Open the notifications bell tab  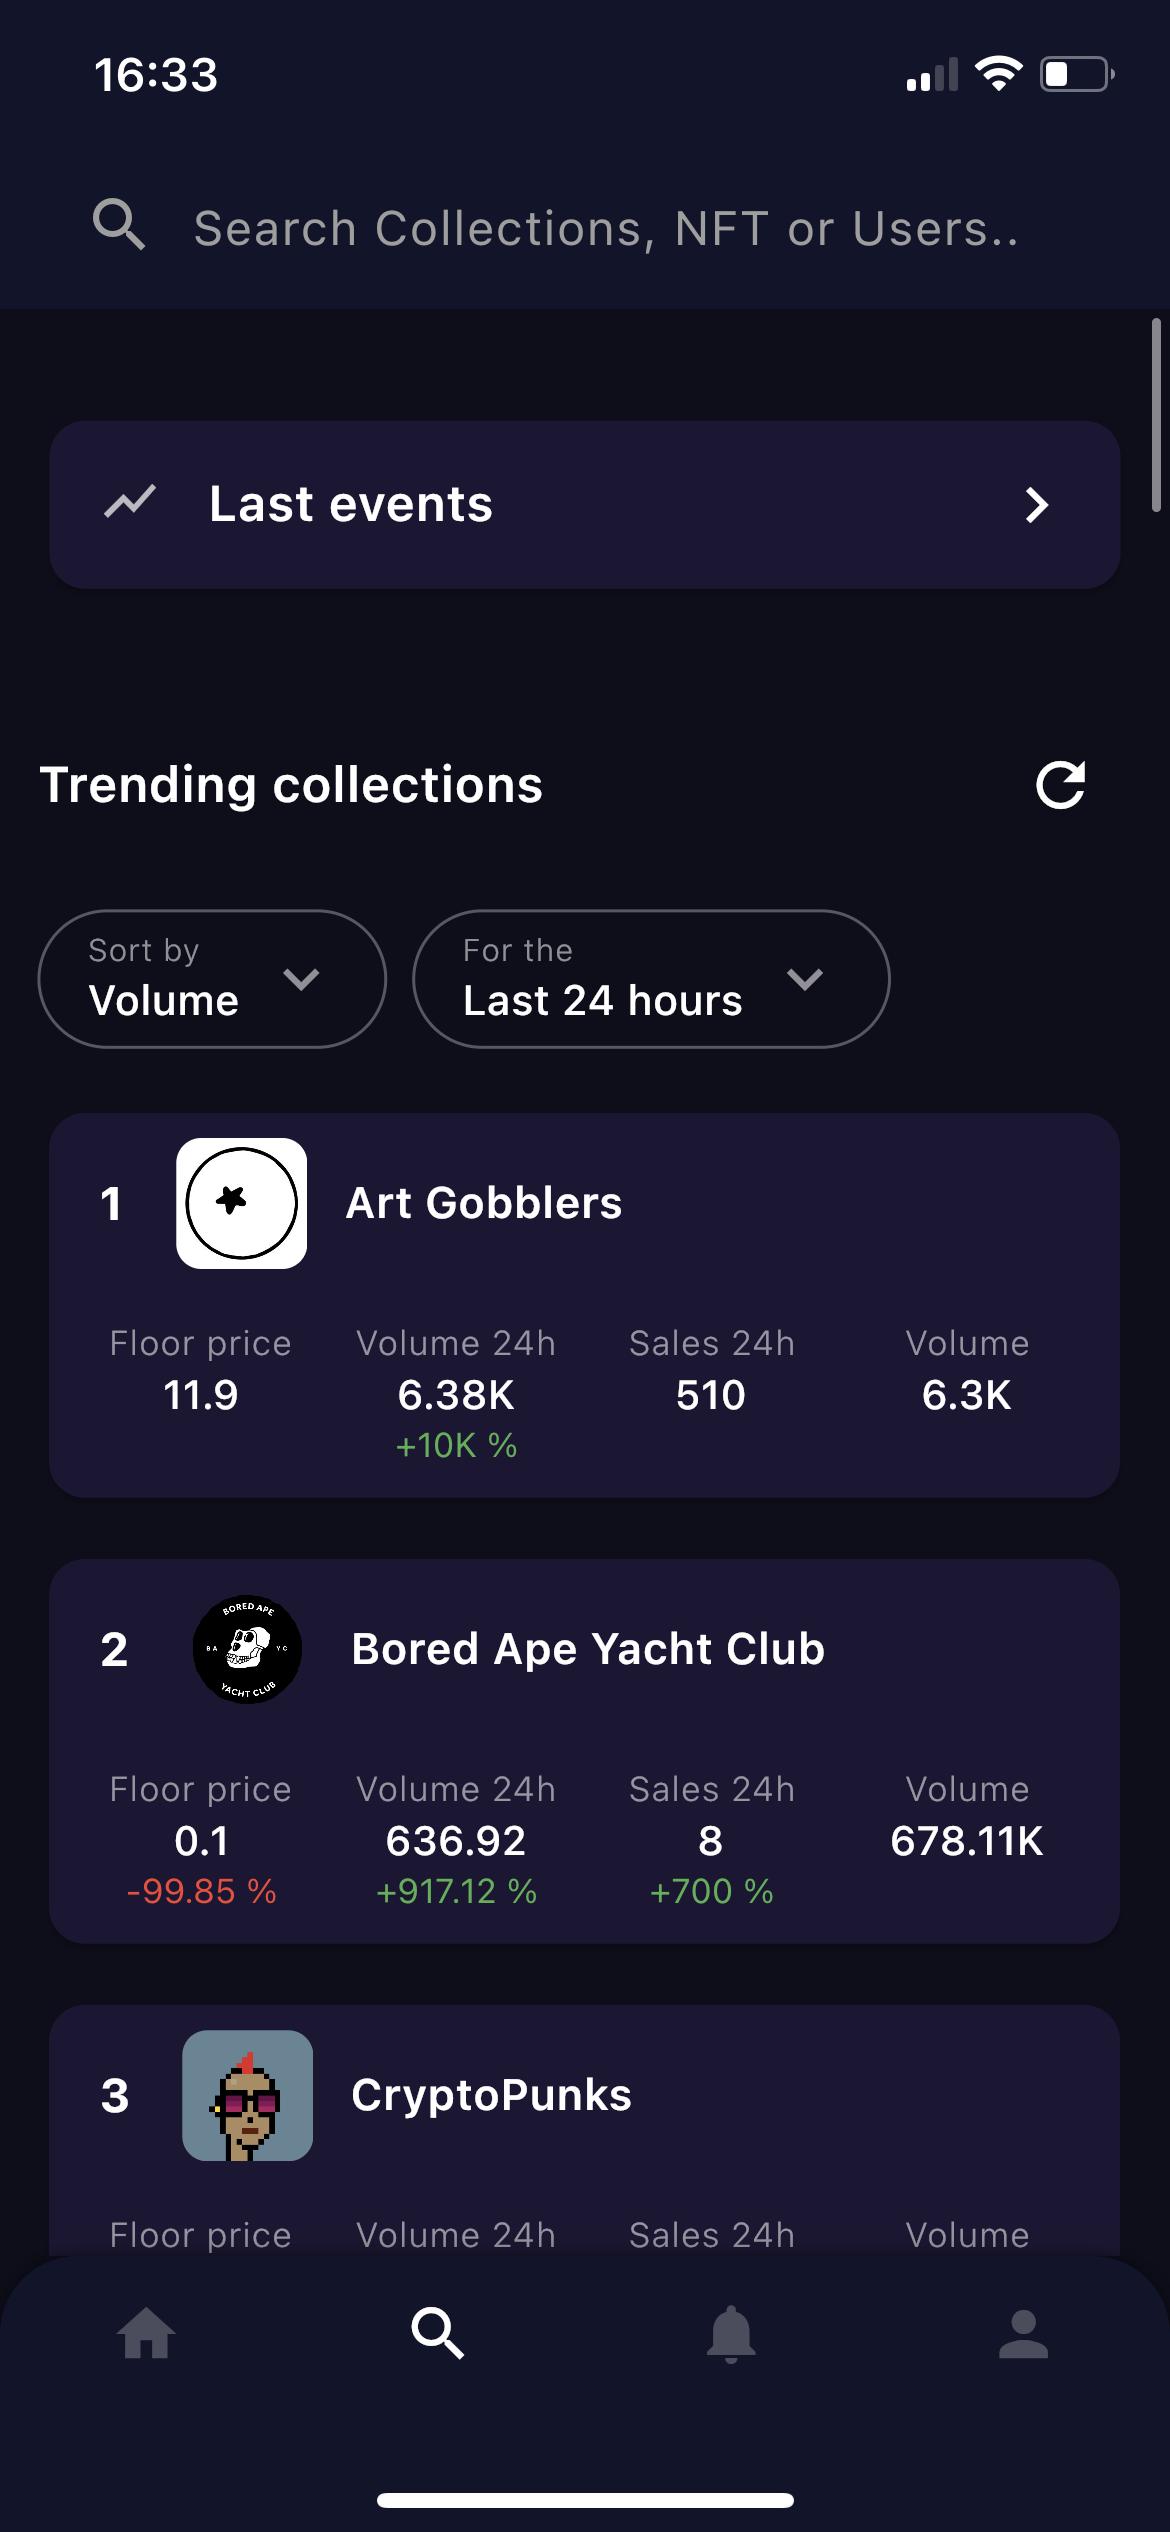click(731, 2334)
